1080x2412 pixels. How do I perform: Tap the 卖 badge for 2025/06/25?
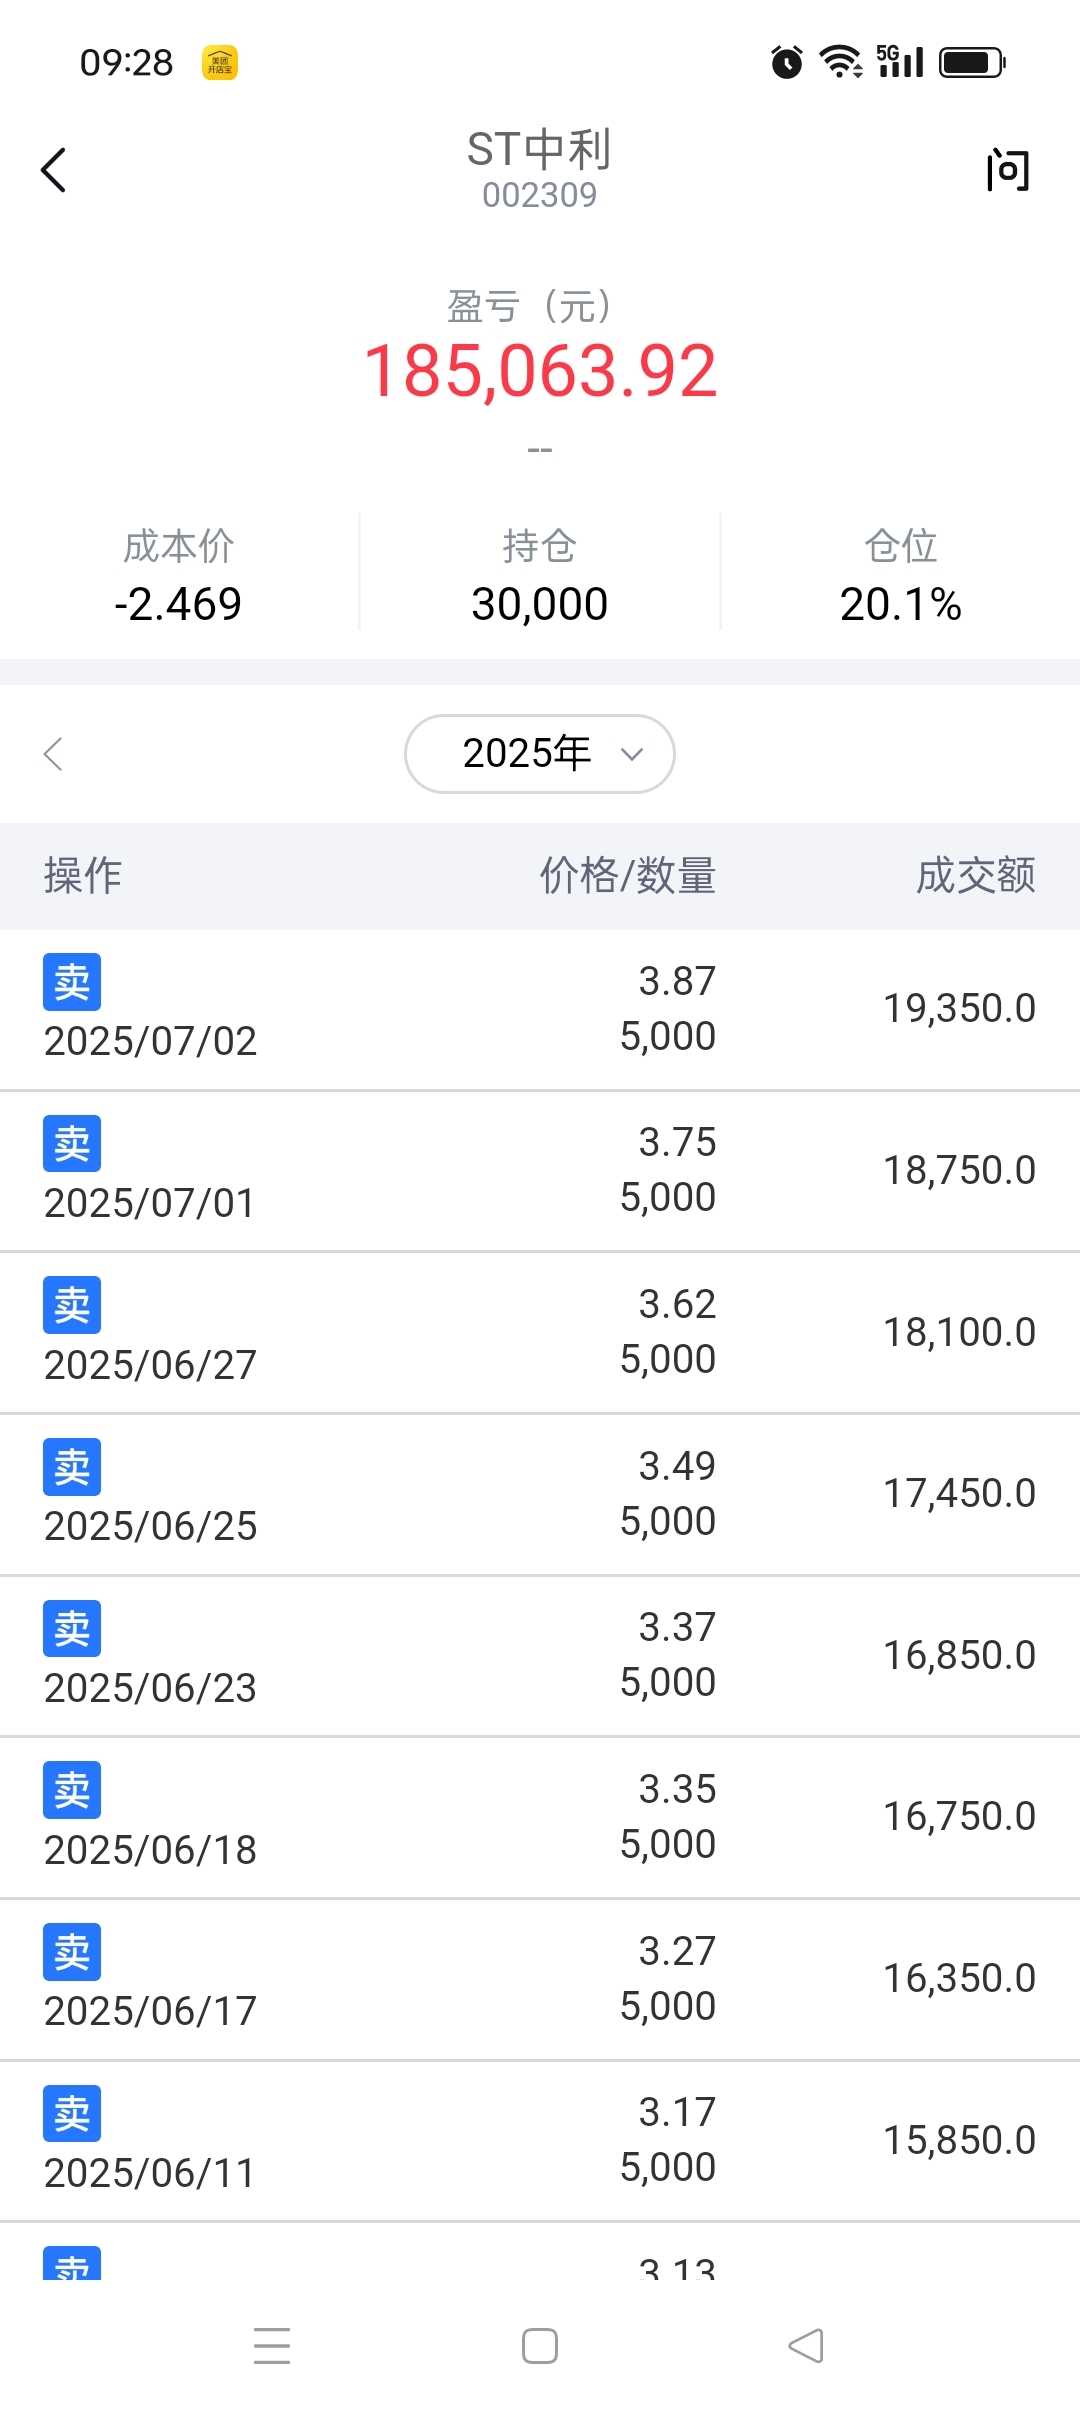pos(72,1467)
